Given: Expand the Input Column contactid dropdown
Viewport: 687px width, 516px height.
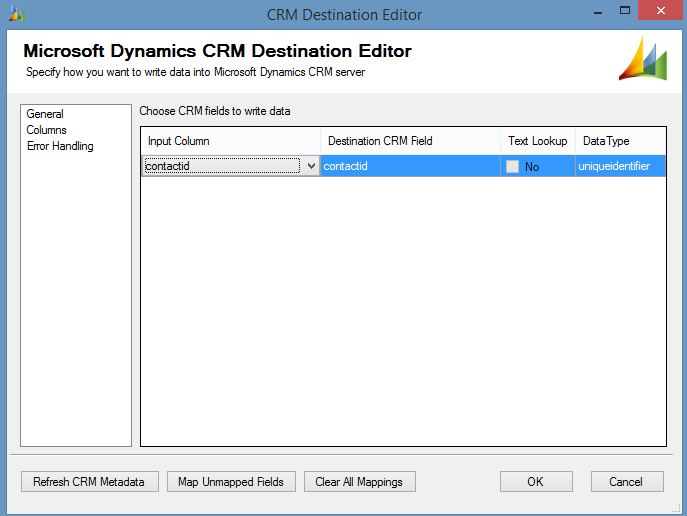Looking at the screenshot, I should (x=311, y=166).
